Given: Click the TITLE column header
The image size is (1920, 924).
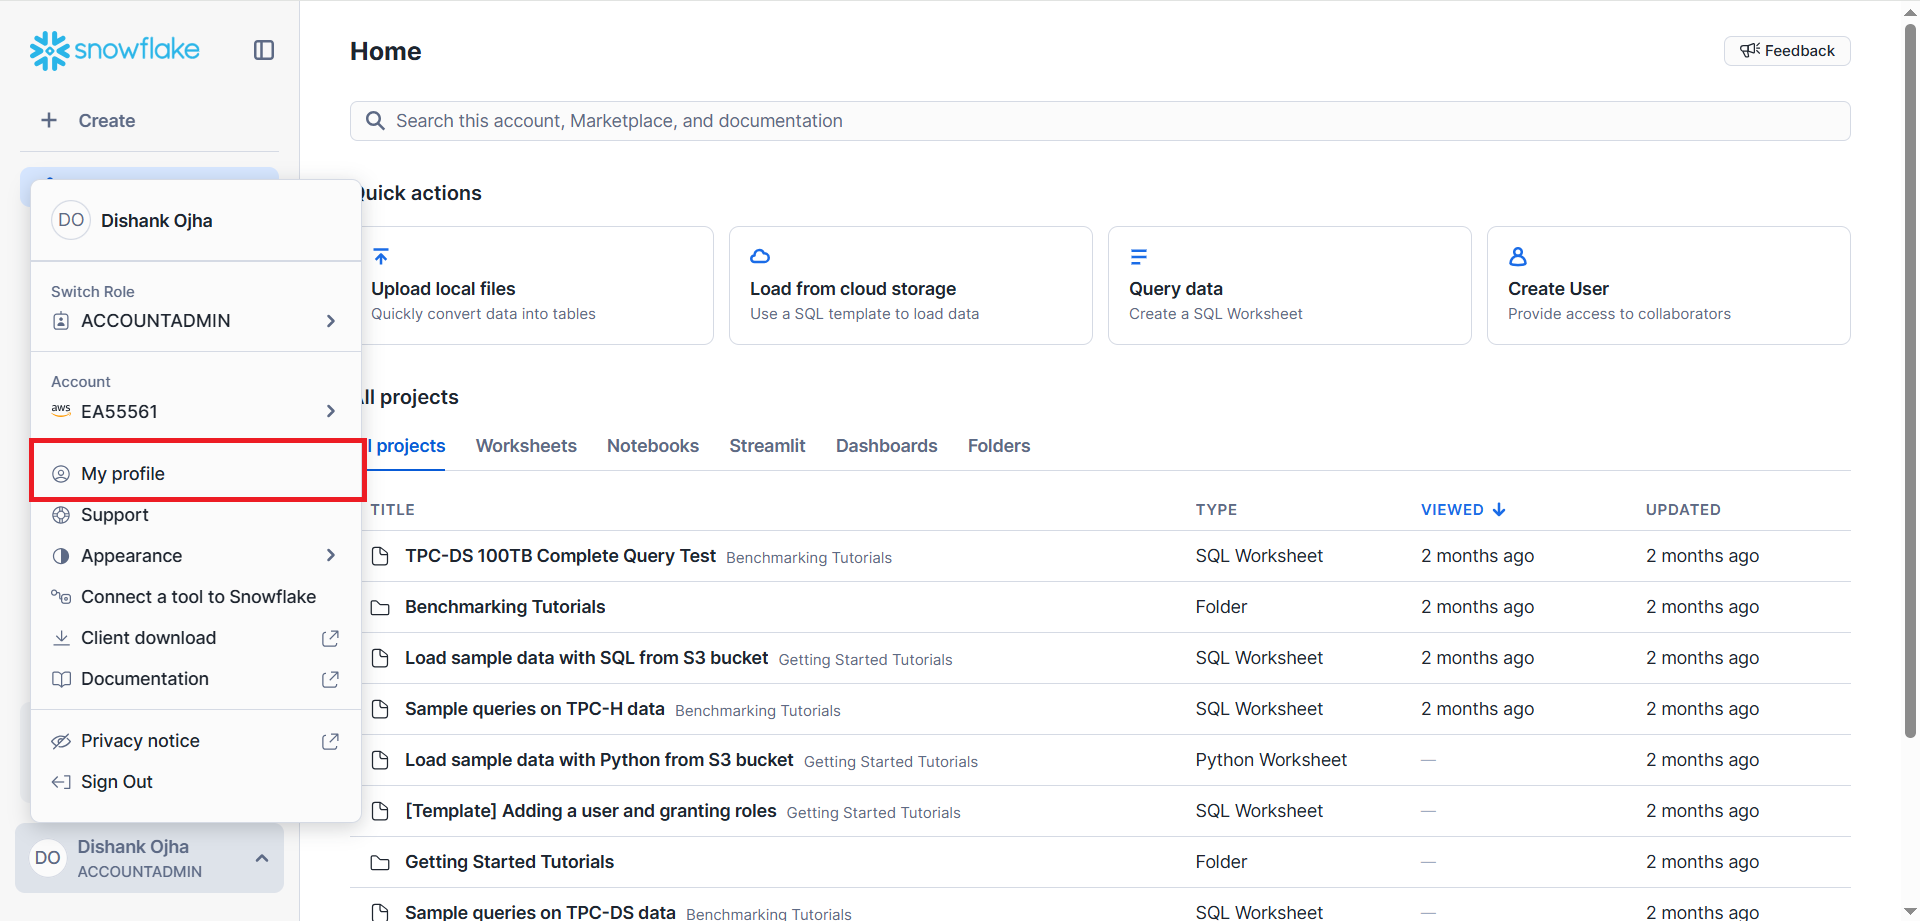Looking at the screenshot, I should pyautogui.click(x=393, y=510).
